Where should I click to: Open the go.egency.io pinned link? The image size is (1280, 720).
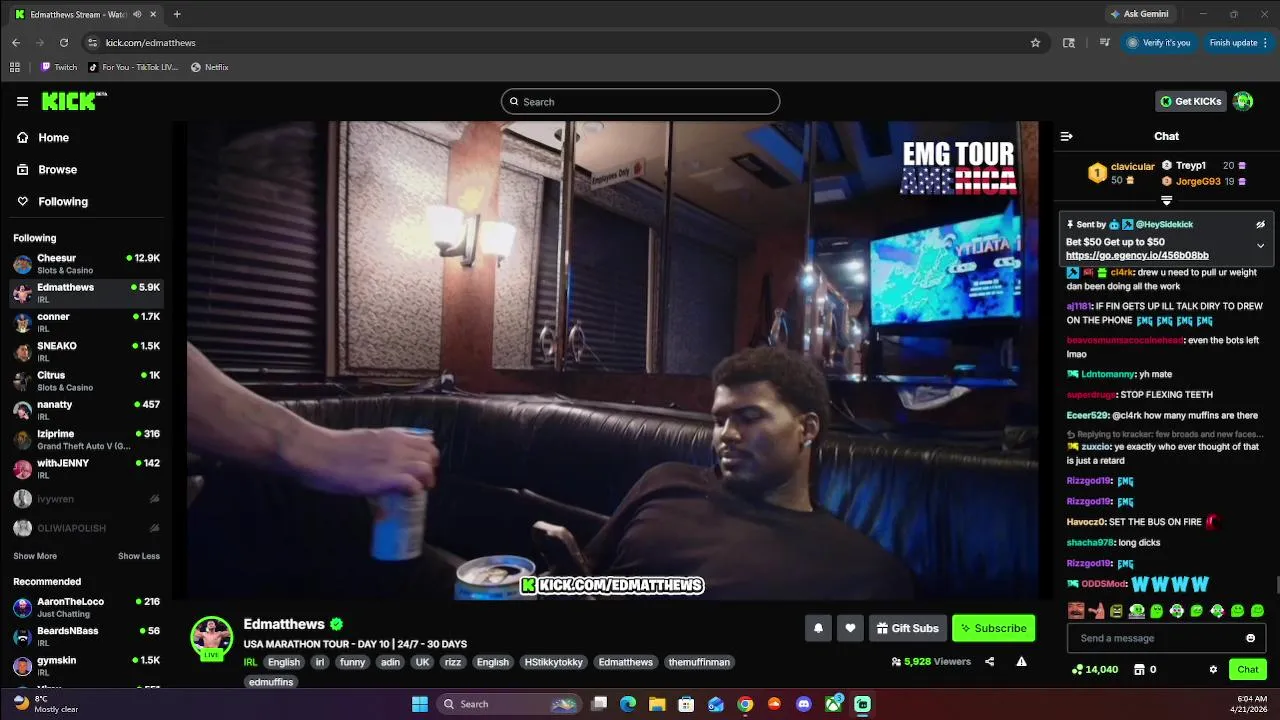click(x=1137, y=256)
